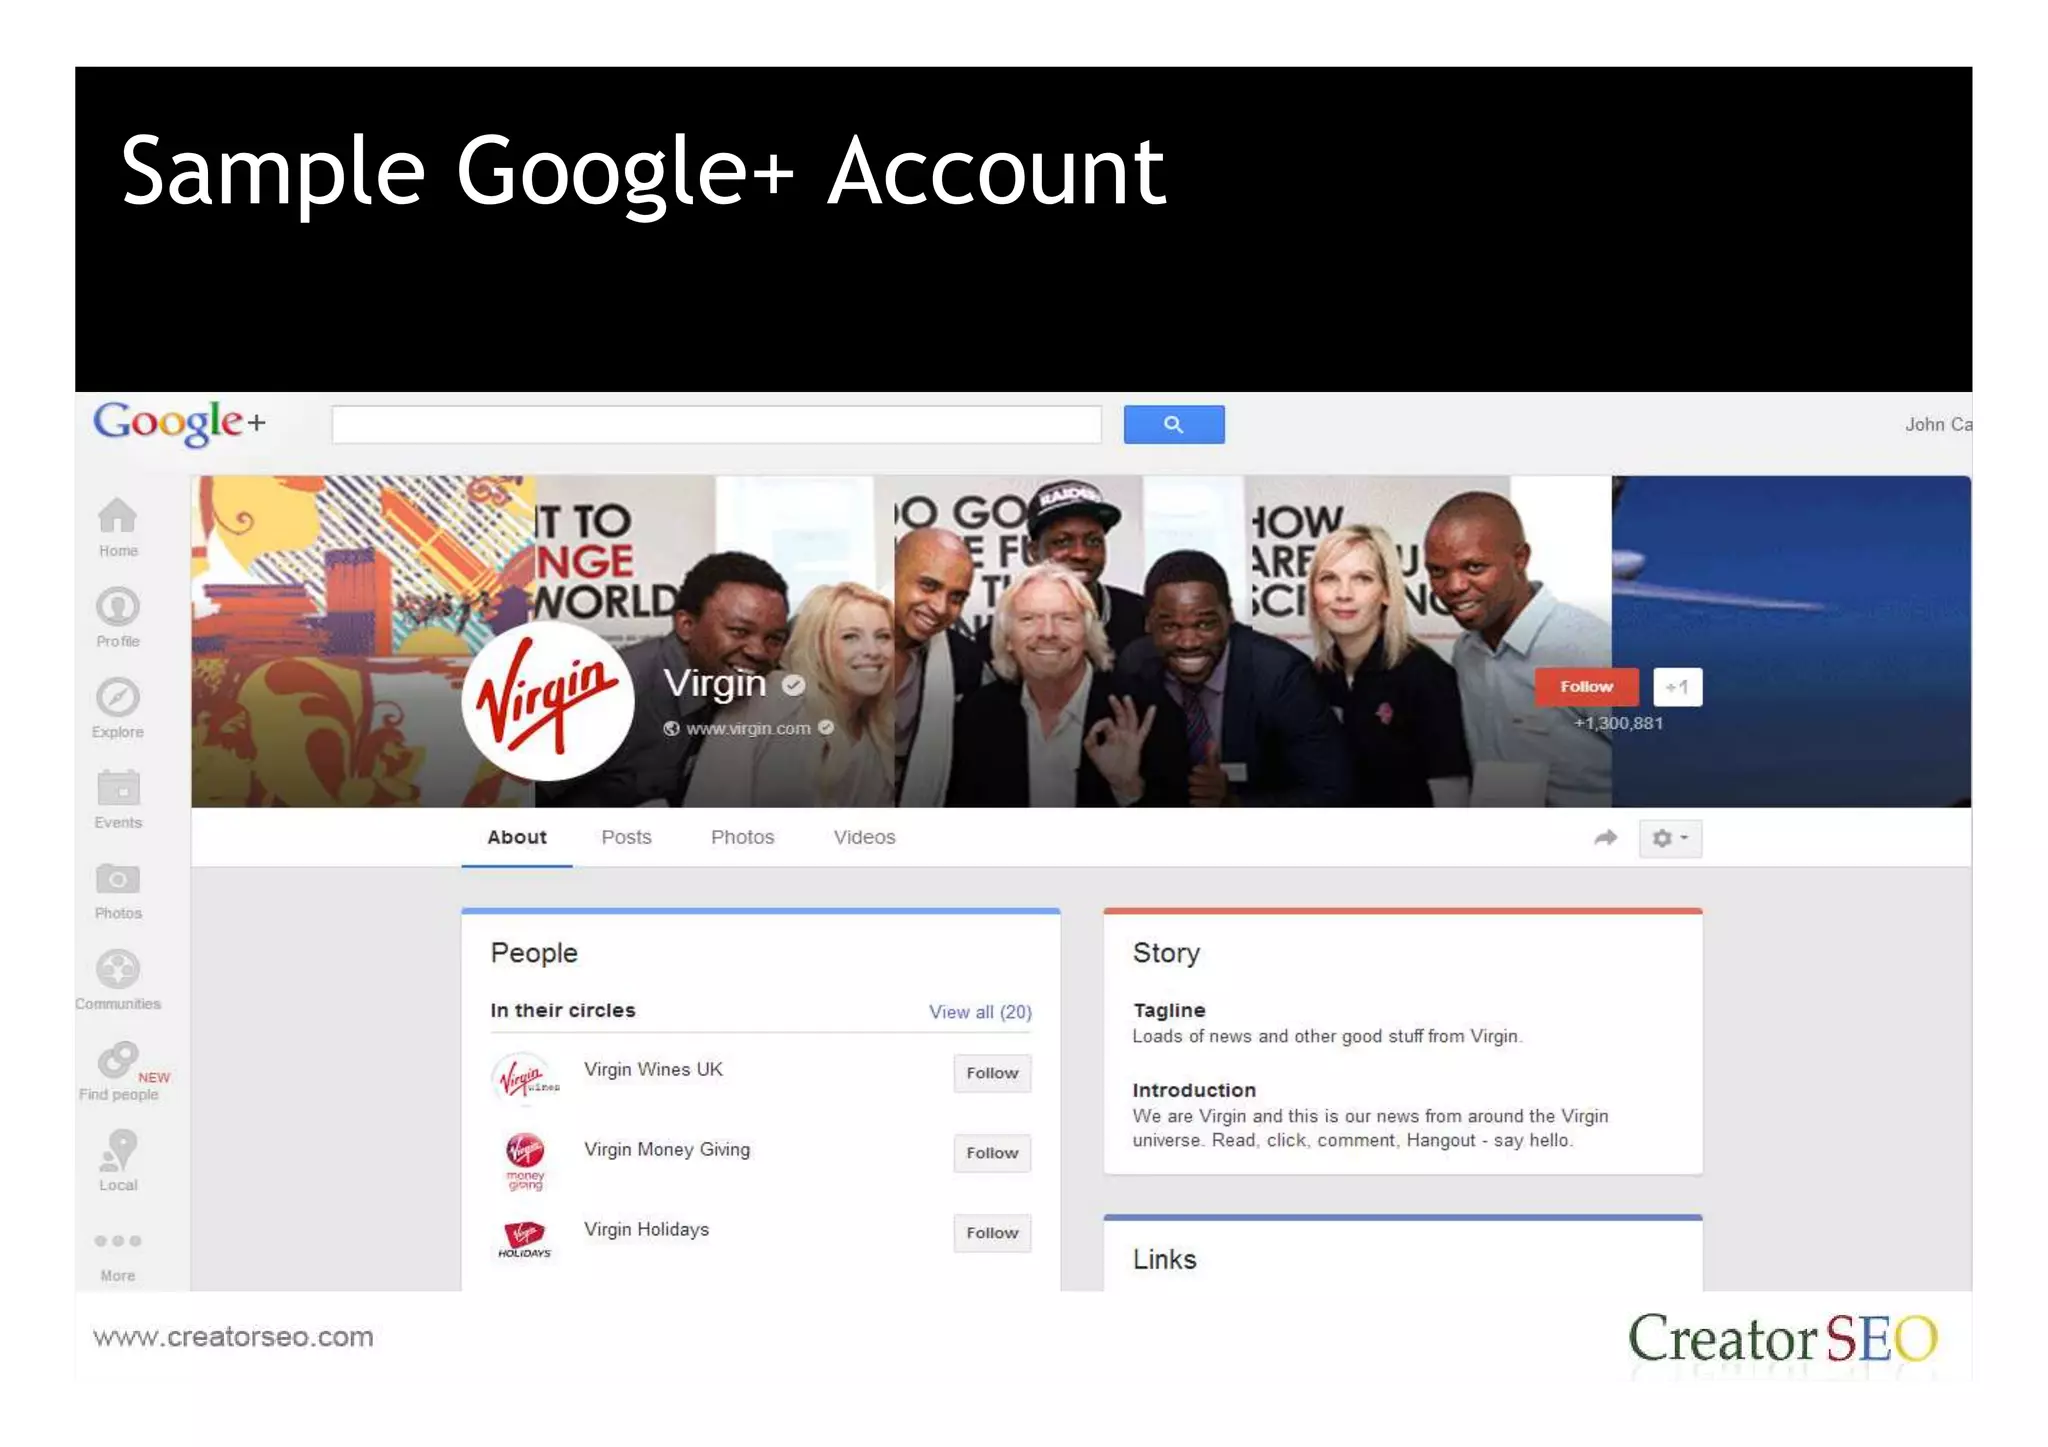Open the Local map pin icon
The width and height of the screenshot is (2048, 1447).
118,1150
